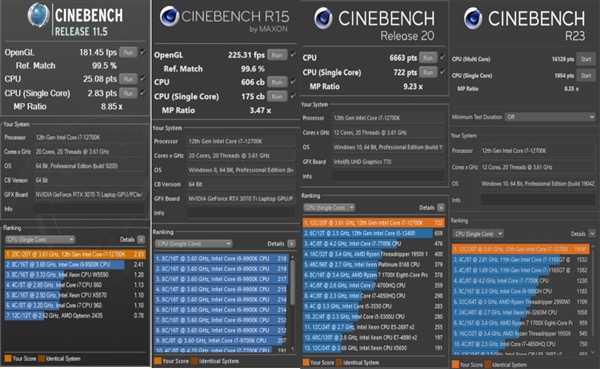
Task: Click the orange Your Score swatch in 11.5
Action: click(x=8, y=359)
